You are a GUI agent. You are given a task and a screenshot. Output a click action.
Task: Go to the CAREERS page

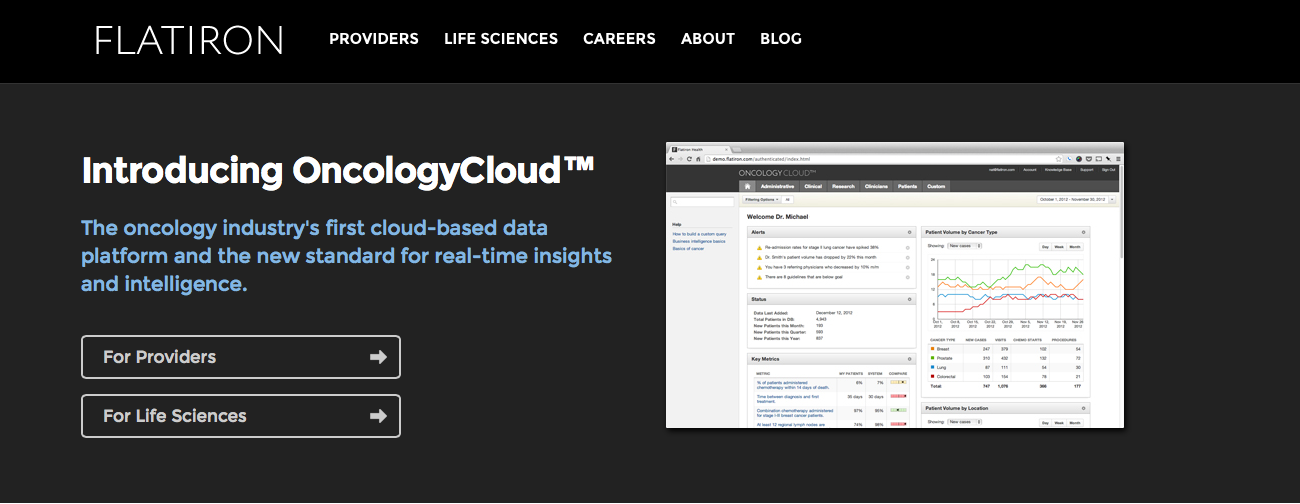point(619,39)
